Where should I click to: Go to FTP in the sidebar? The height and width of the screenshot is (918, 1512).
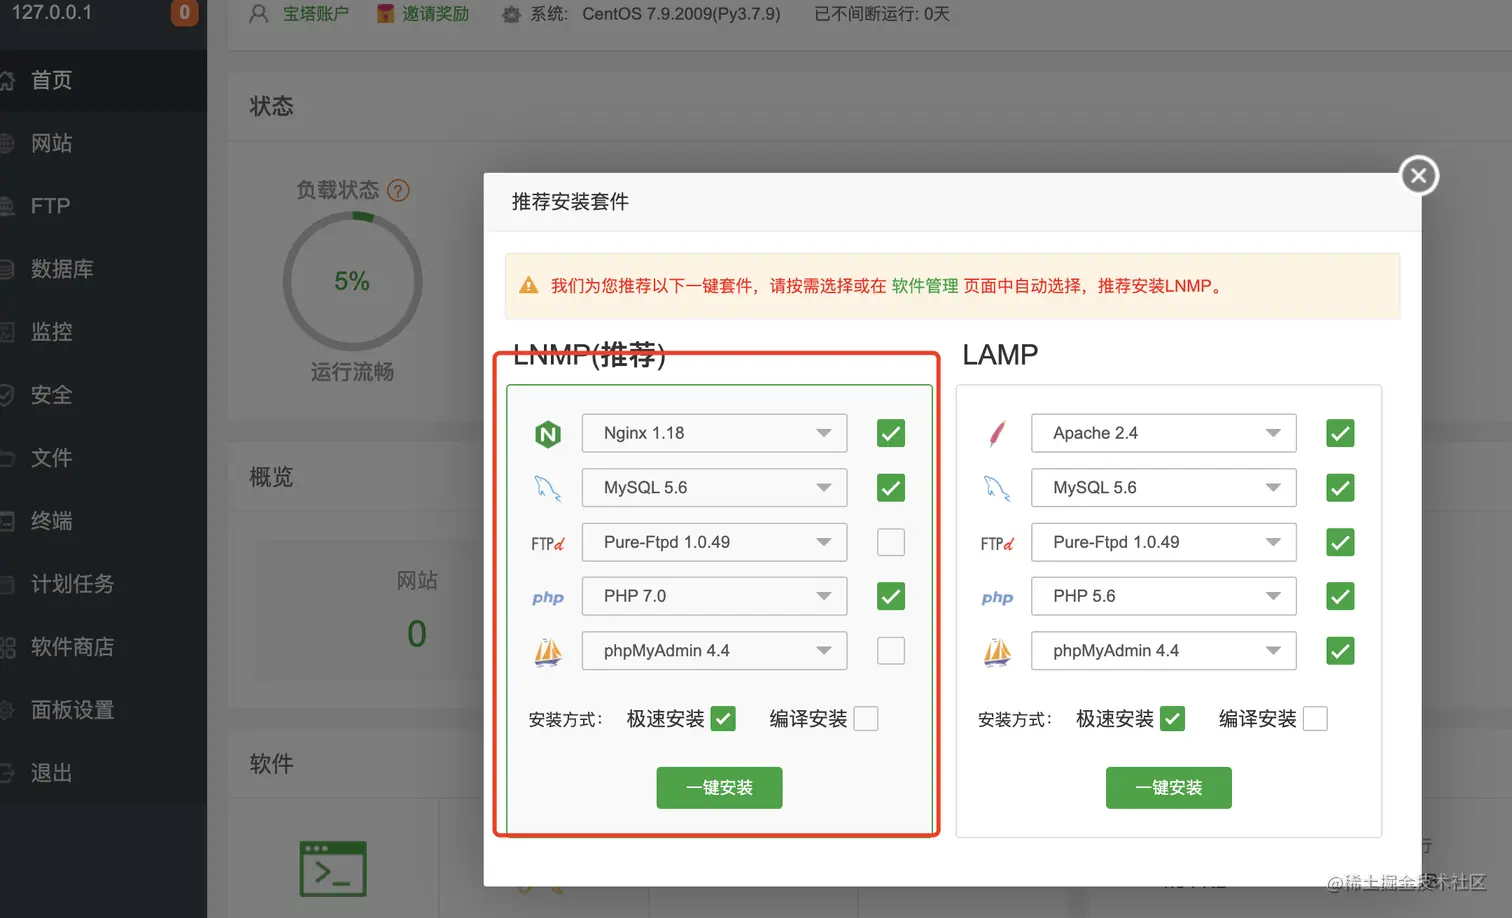coord(103,206)
